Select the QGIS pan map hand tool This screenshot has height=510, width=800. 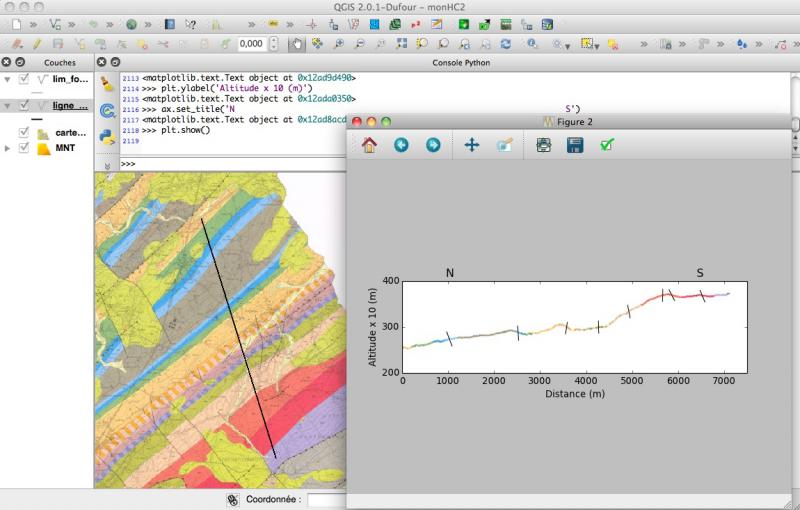pos(296,44)
